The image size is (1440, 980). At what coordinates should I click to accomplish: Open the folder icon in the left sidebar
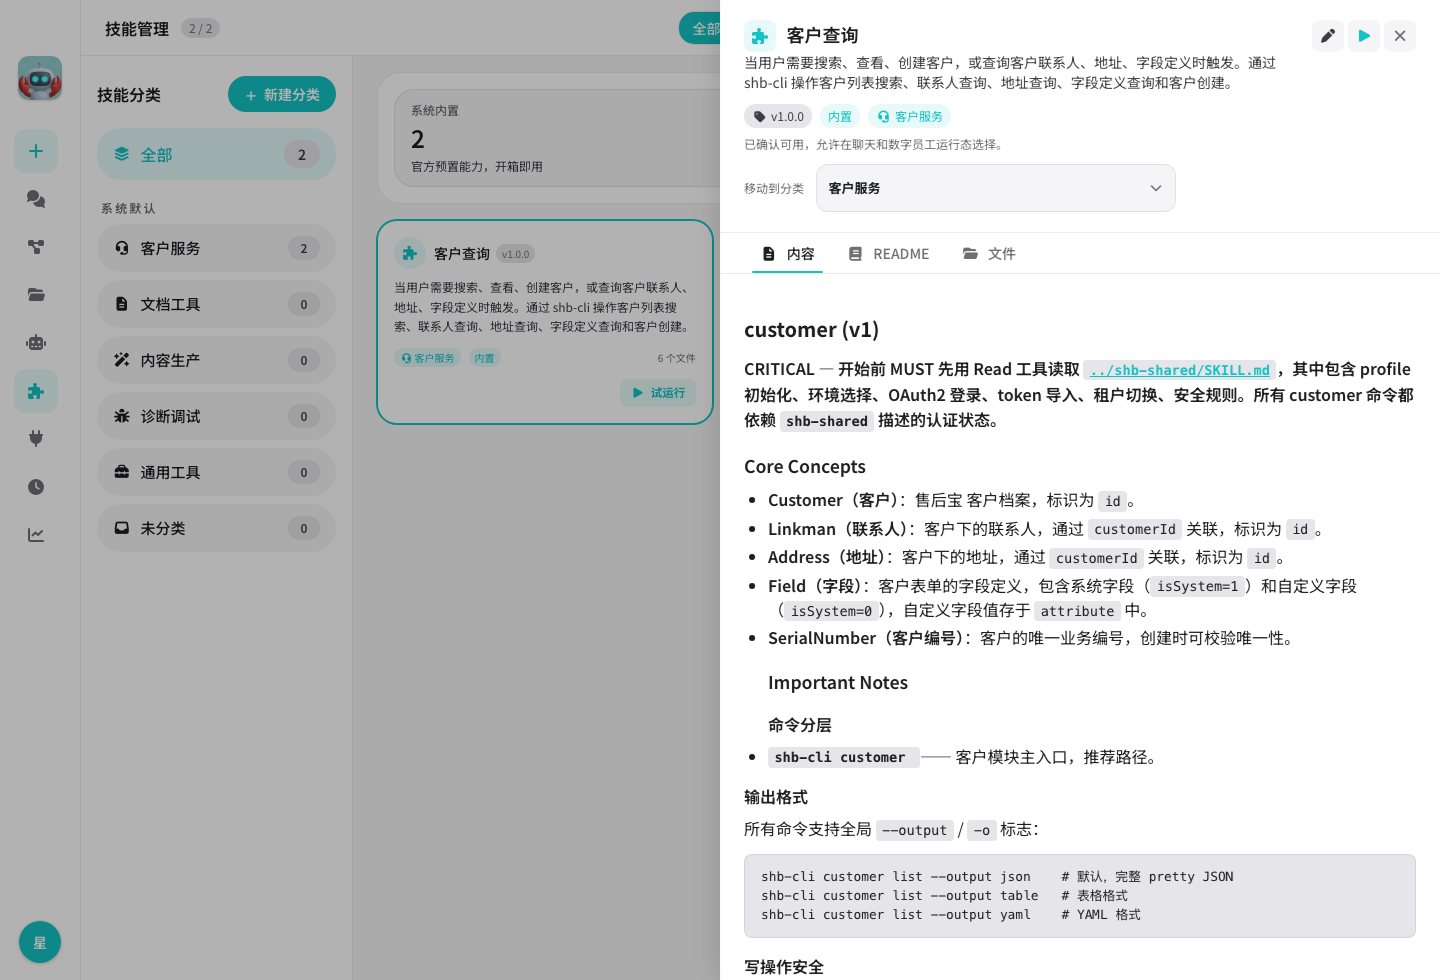(36, 295)
